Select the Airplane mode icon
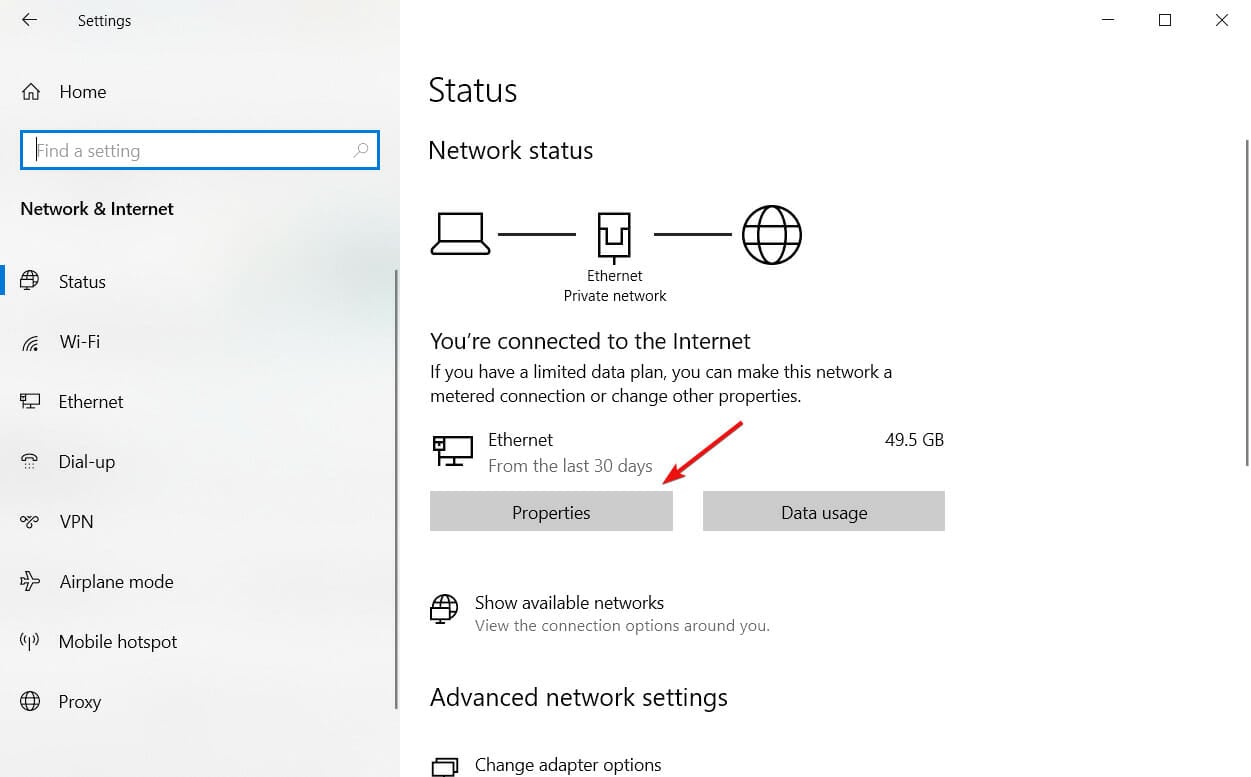This screenshot has width=1251, height=777. [30, 582]
